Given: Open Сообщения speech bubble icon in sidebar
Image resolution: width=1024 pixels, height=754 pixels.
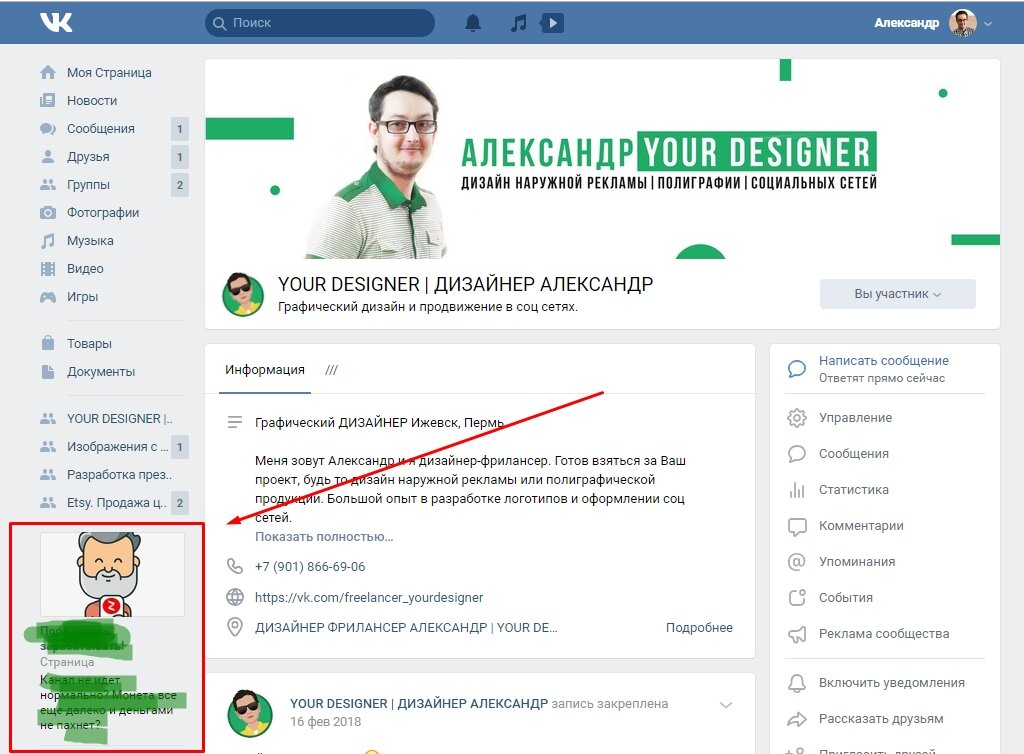Looking at the screenshot, I should pos(48,129).
